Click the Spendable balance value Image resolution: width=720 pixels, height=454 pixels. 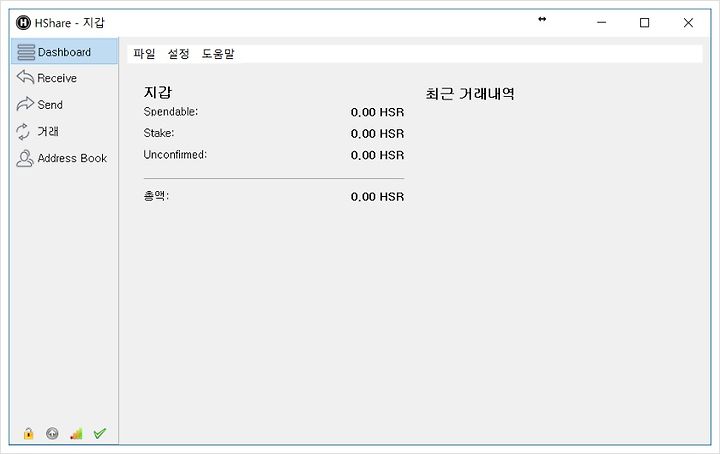[377, 112]
